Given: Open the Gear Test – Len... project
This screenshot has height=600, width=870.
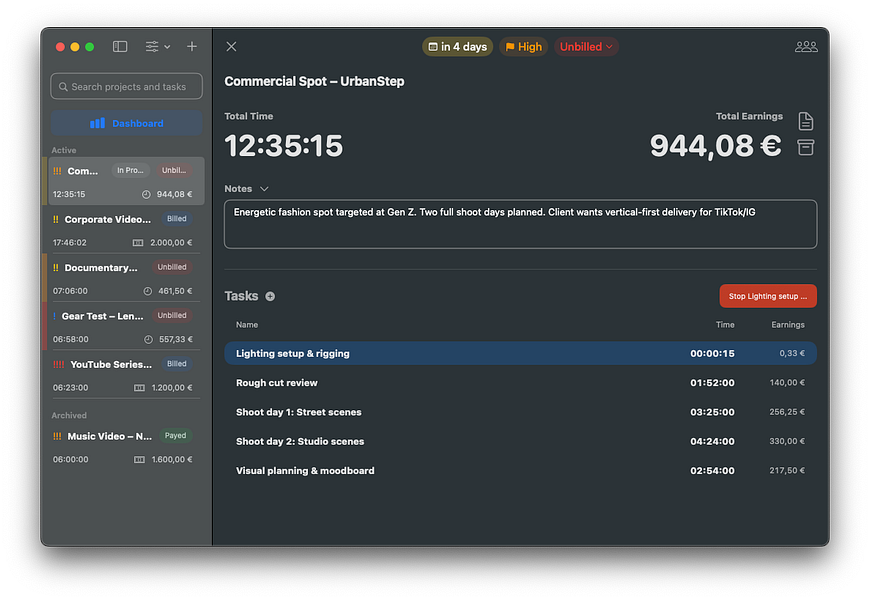Looking at the screenshot, I should (127, 327).
